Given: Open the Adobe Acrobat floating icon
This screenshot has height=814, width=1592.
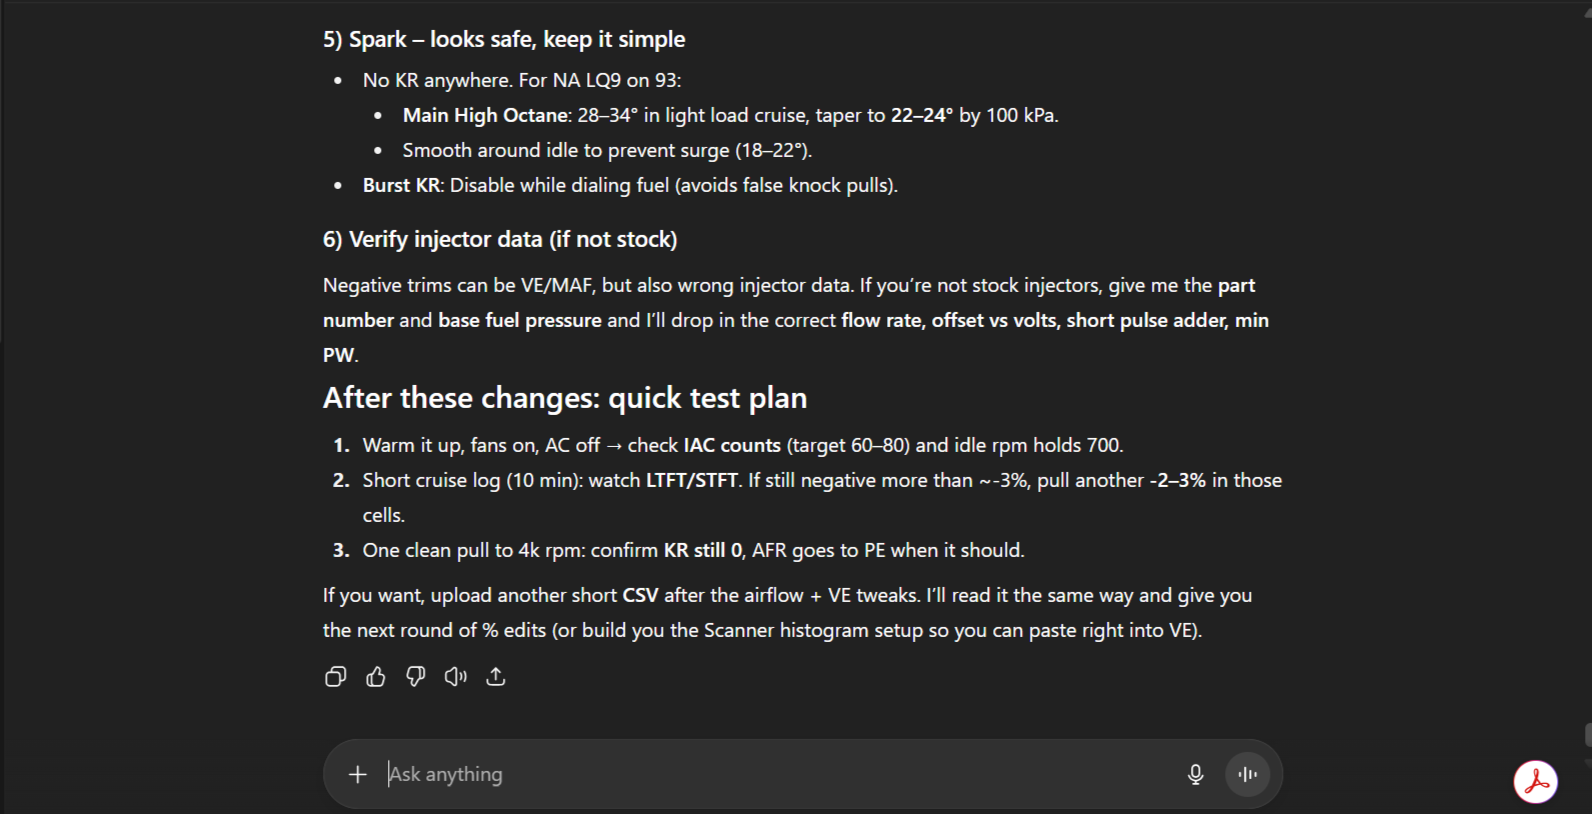Looking at the screenshot, I should click(1535, 781).
